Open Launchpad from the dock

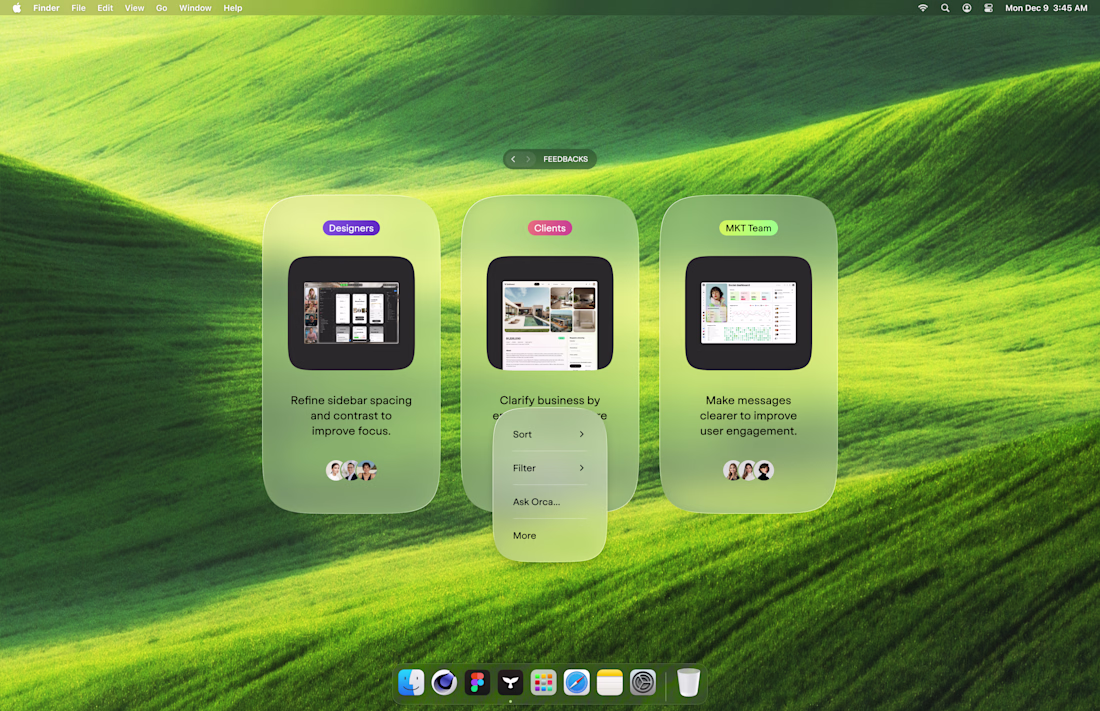pyautogui.click(x=543, y=682)
